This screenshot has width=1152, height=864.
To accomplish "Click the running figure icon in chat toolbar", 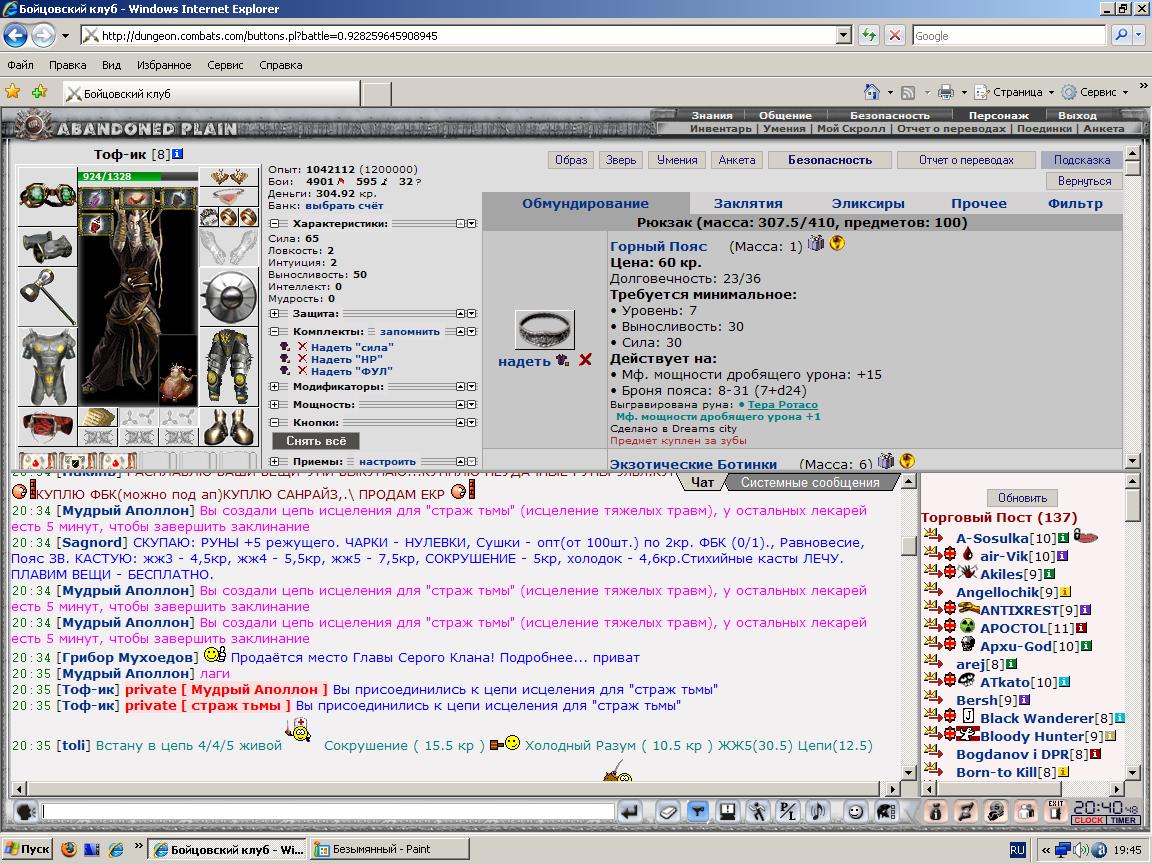I will pyautogui.click(x=757, y=811).
